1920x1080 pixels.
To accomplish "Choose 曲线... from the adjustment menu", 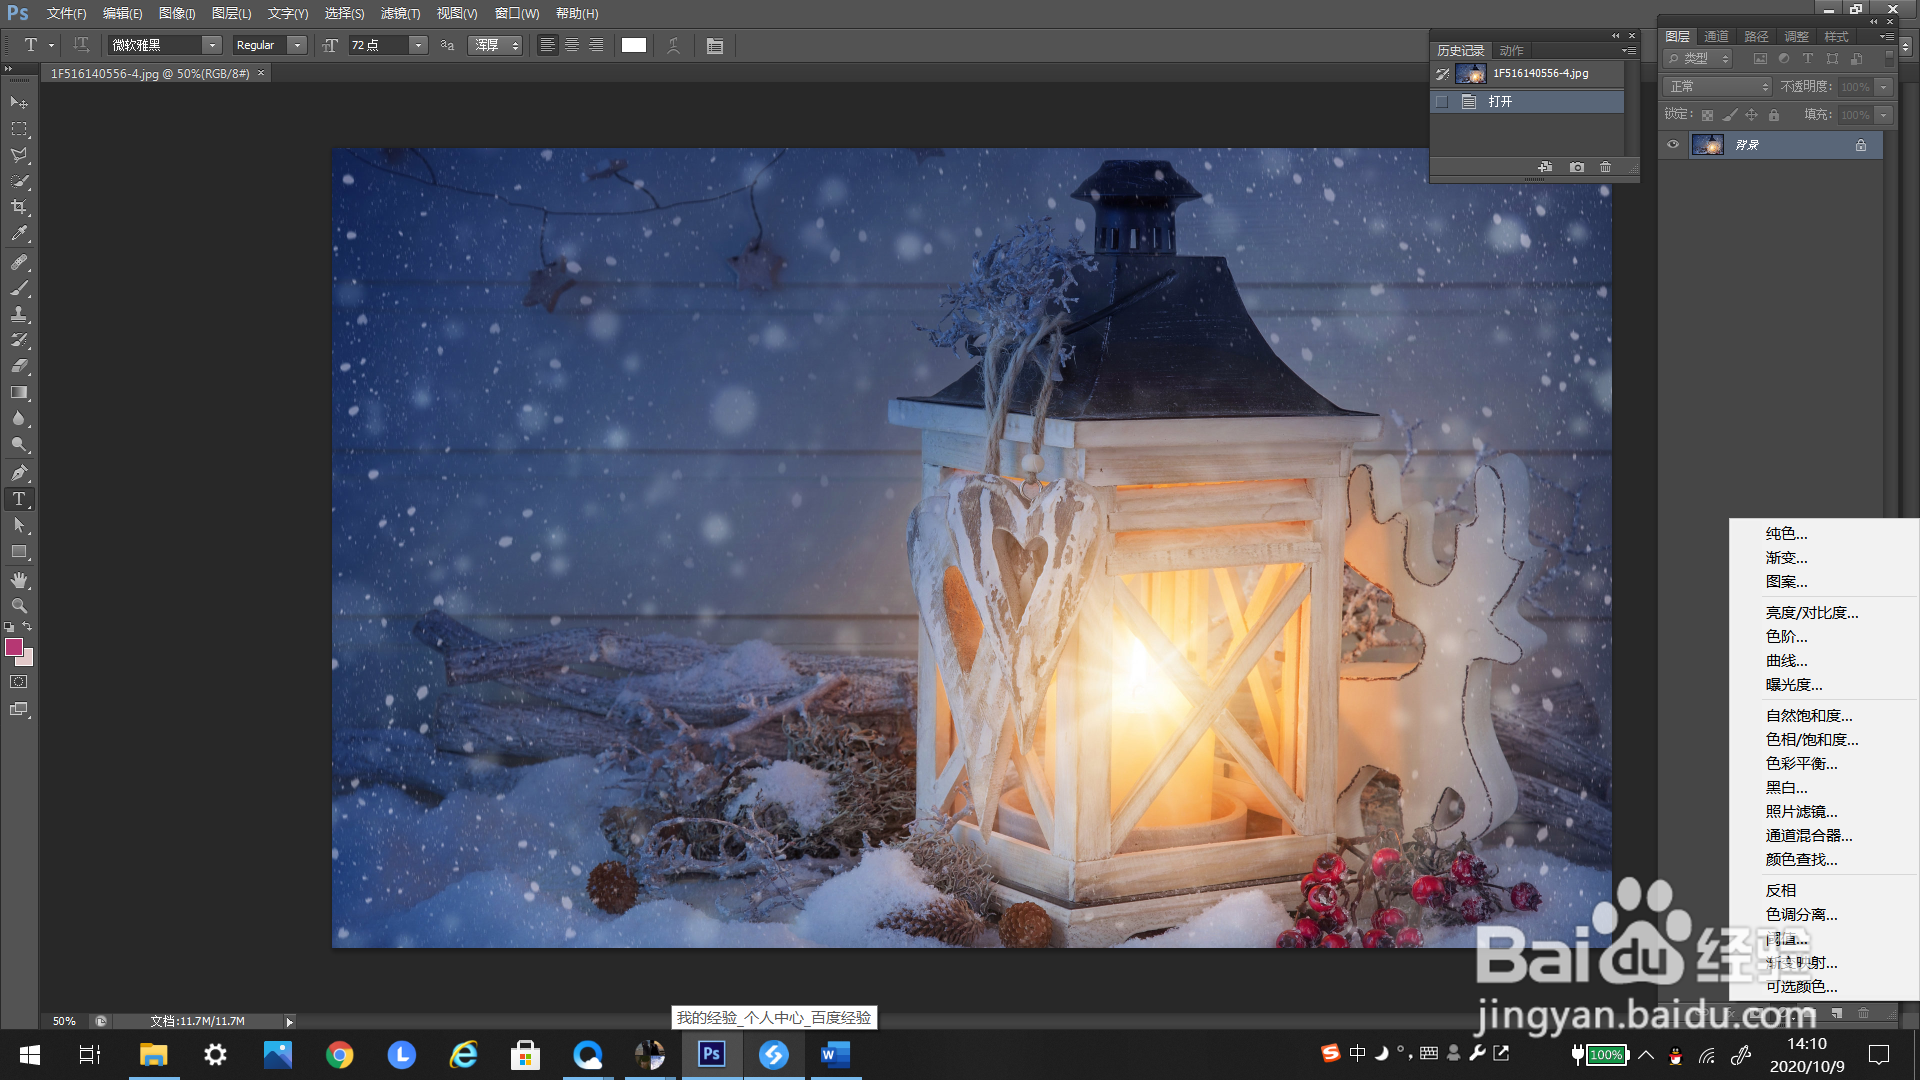I will pyautogui.click(x=1786, y=661).
